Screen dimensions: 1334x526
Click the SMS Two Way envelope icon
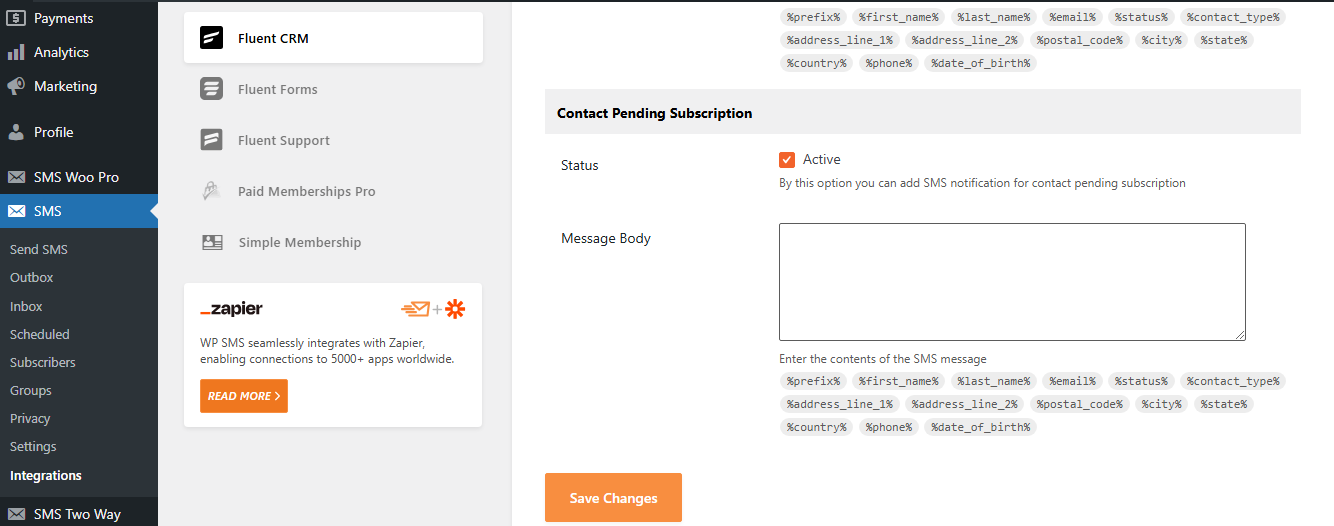tap(16, 514)
